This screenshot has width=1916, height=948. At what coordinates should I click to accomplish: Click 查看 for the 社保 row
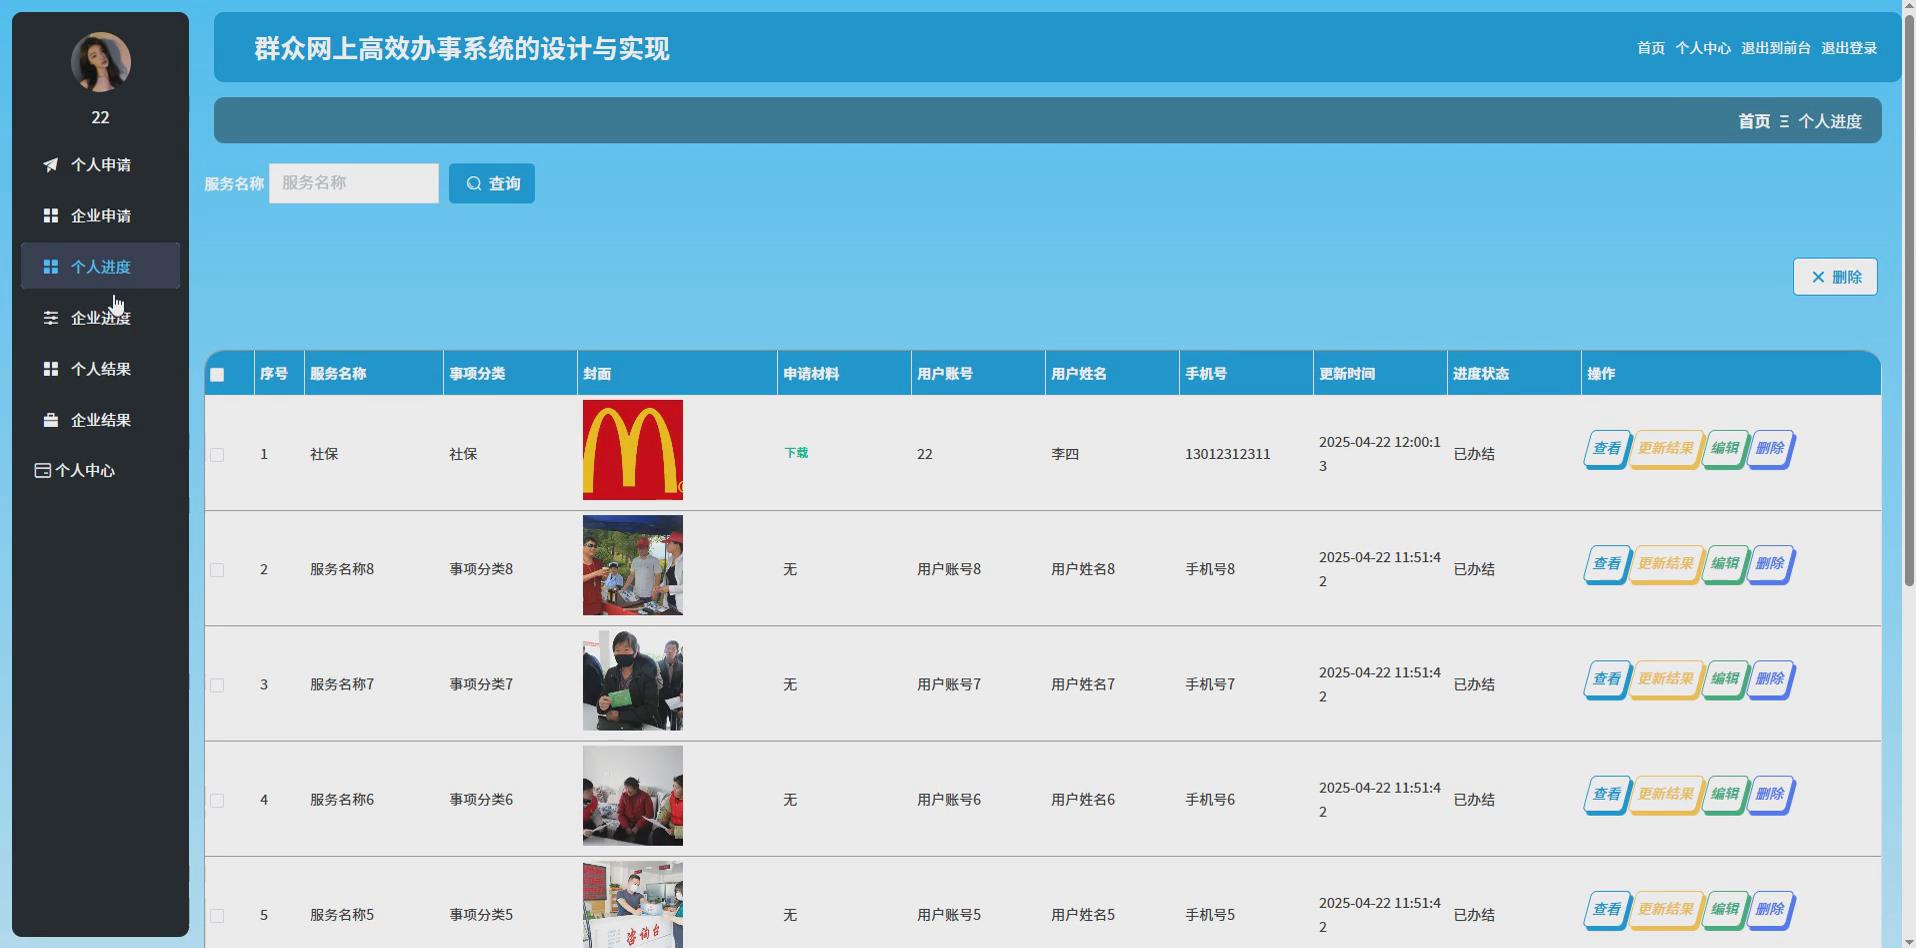click(1607, 449)
